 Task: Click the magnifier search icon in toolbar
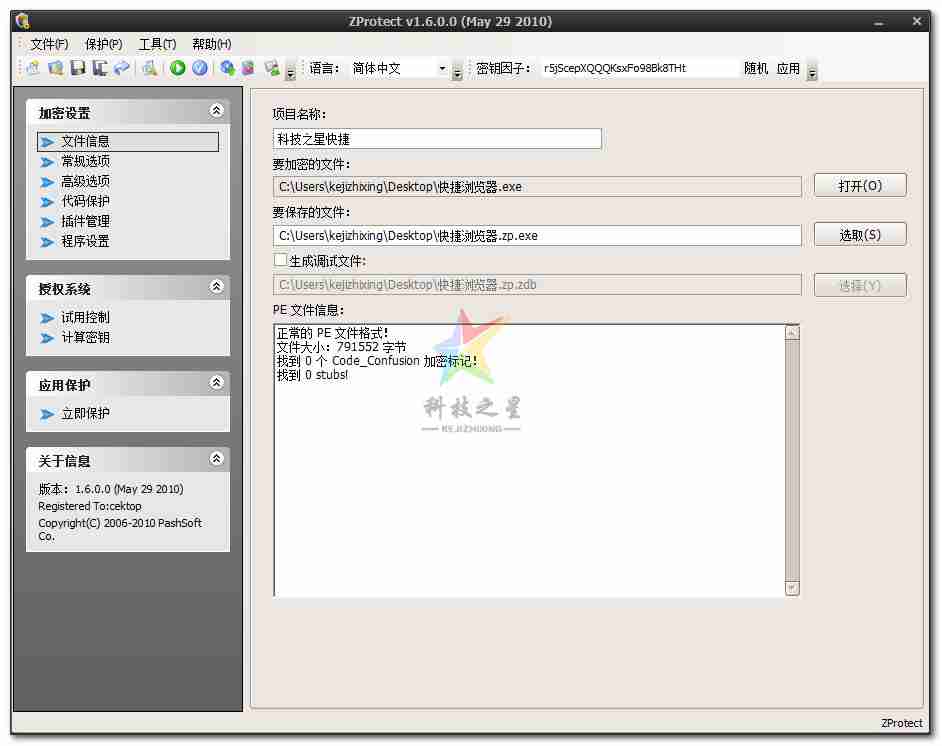[149, 68]
